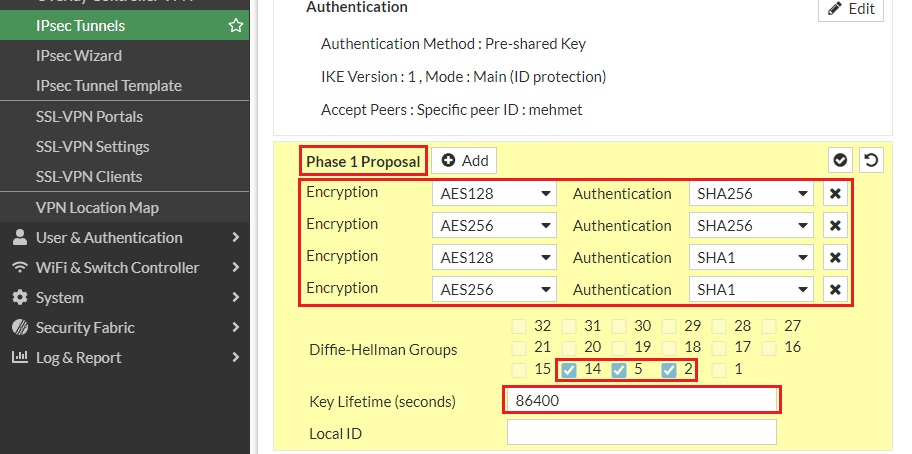Click the Key Lifetime seconds field
912x454 pixels.
pyautogui.click(x=641, y=401)
